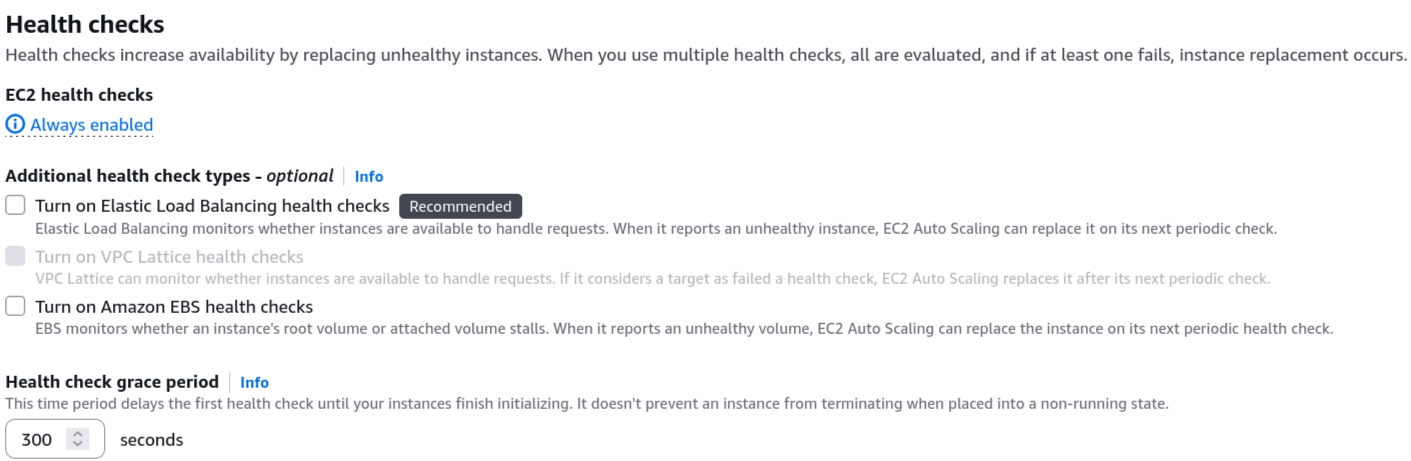Screen dimensions: 1411x461
Task: Click the Additional health check types heading
Action: point(170,176)
